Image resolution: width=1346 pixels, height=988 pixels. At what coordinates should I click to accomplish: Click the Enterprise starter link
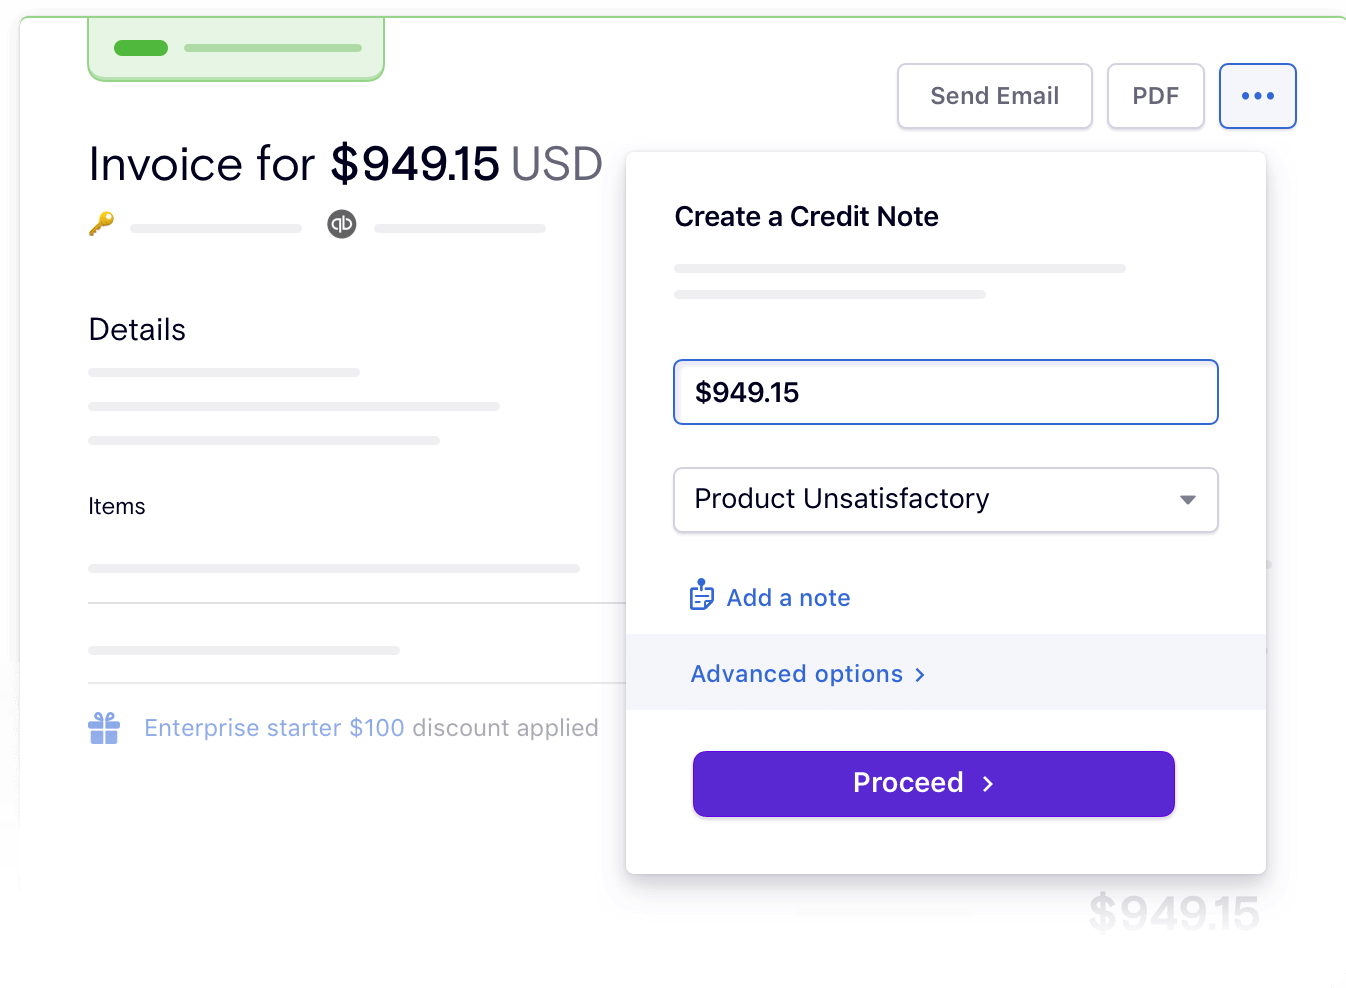[x=242, y=727]
